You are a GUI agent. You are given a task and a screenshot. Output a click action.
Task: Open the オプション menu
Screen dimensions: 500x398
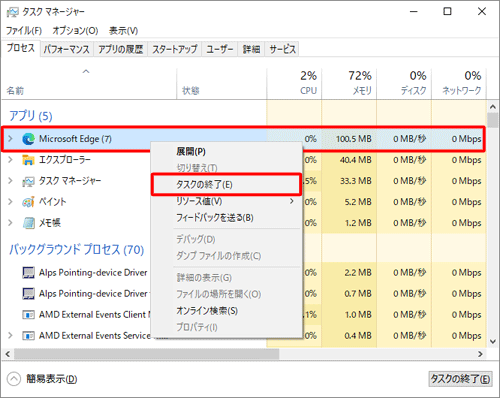click(75, 31)
